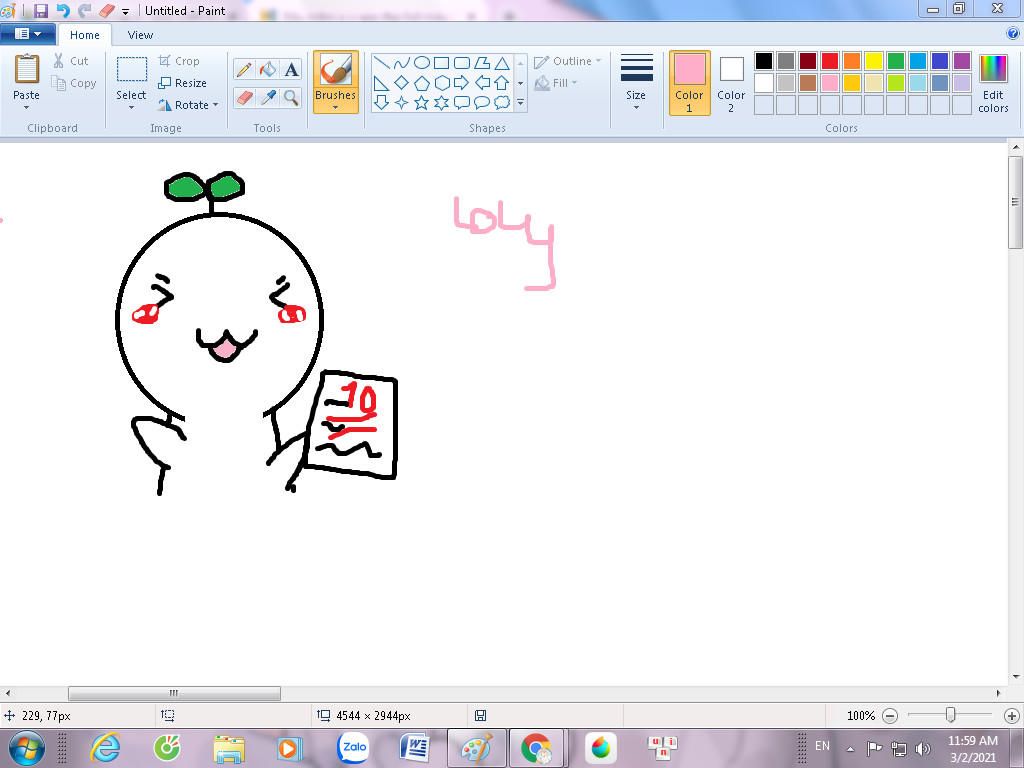Click the horizontal scrollbar thumb
The image size is (1024, 768).
pos(174,693)
